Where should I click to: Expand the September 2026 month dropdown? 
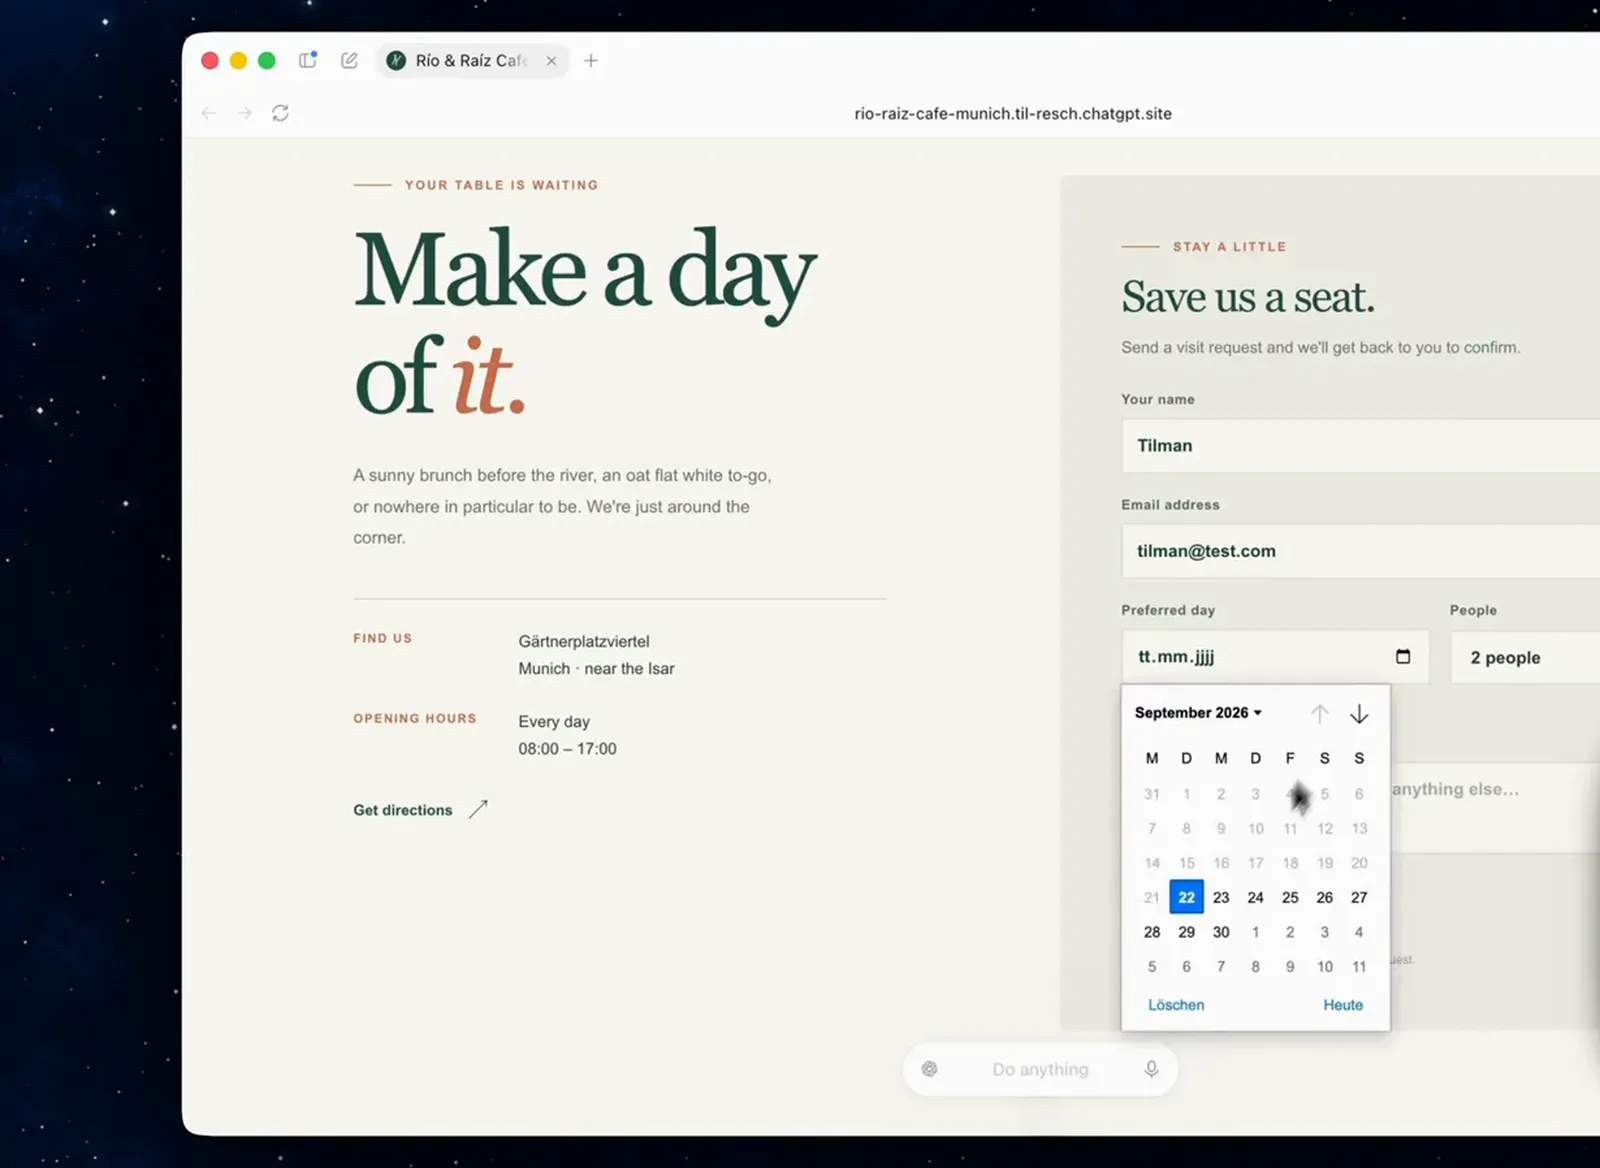pyautogui.click(x=1198, y=713)
